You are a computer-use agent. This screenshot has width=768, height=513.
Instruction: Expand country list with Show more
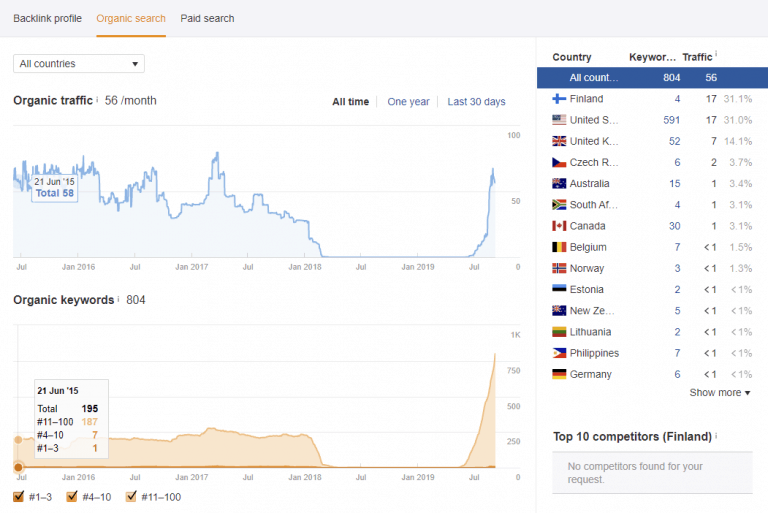[x=719, y=393]
